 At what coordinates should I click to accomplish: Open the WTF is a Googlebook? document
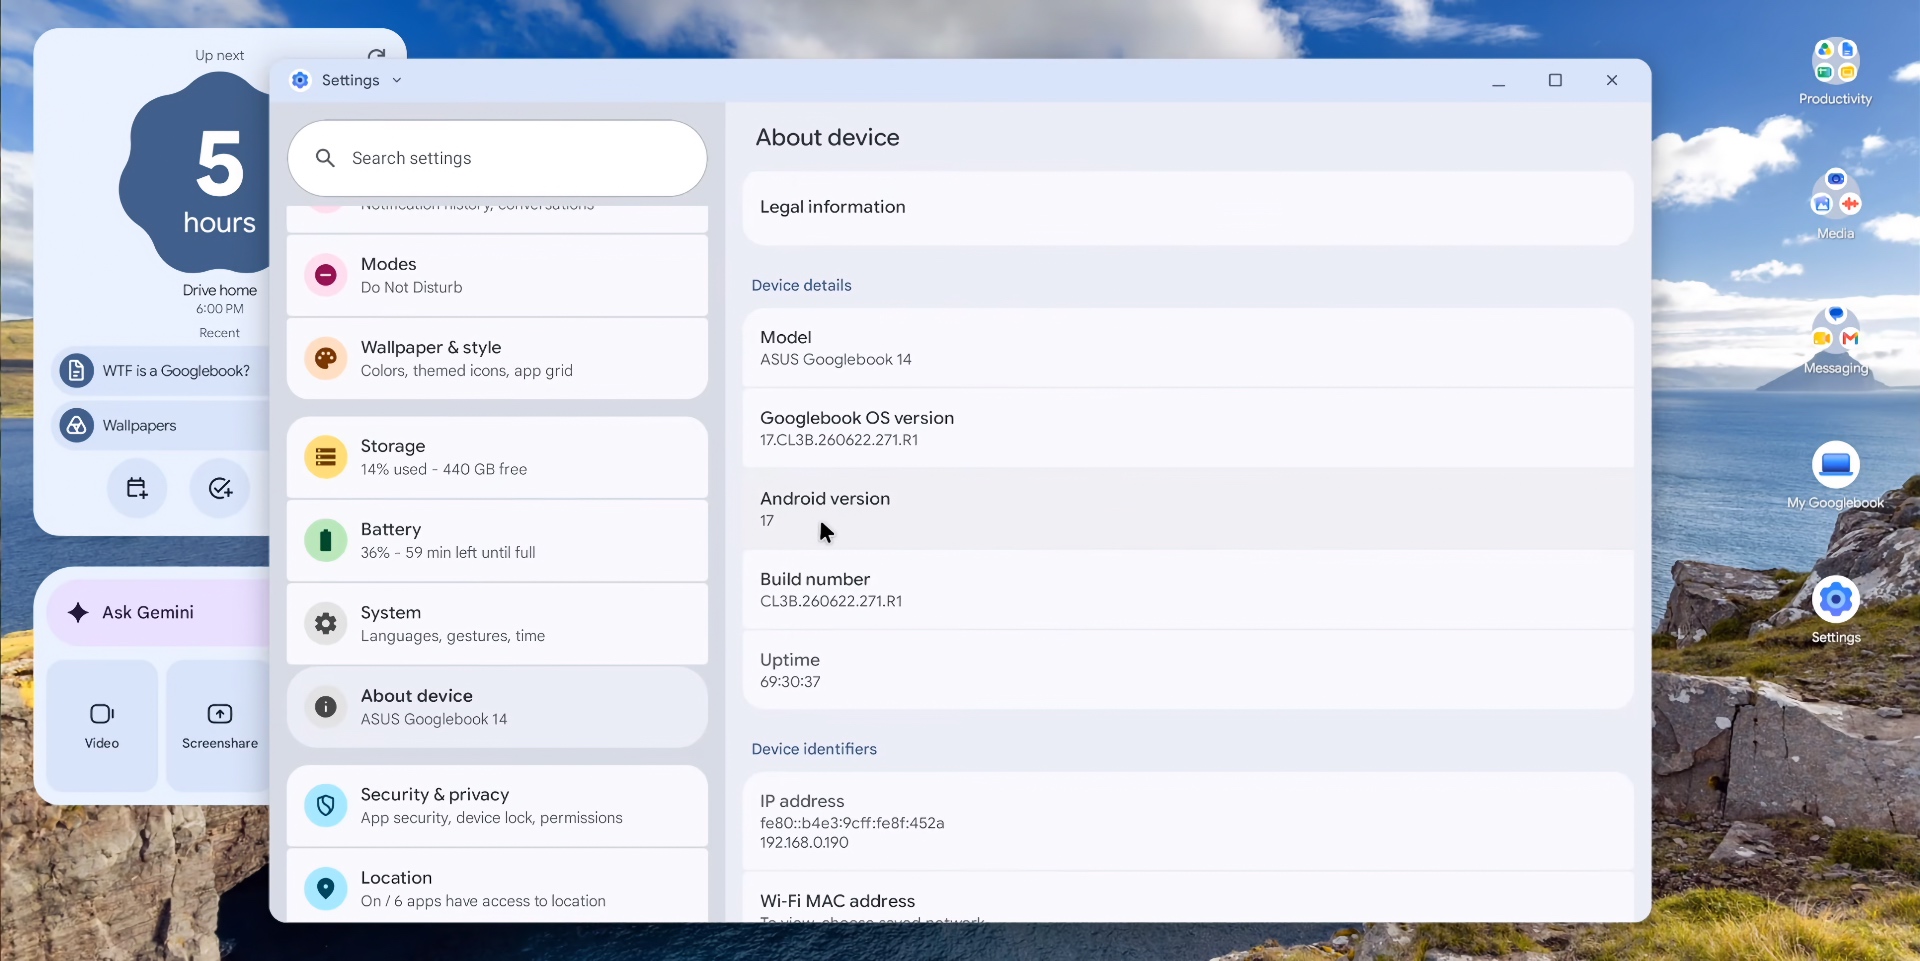[160, 371]
